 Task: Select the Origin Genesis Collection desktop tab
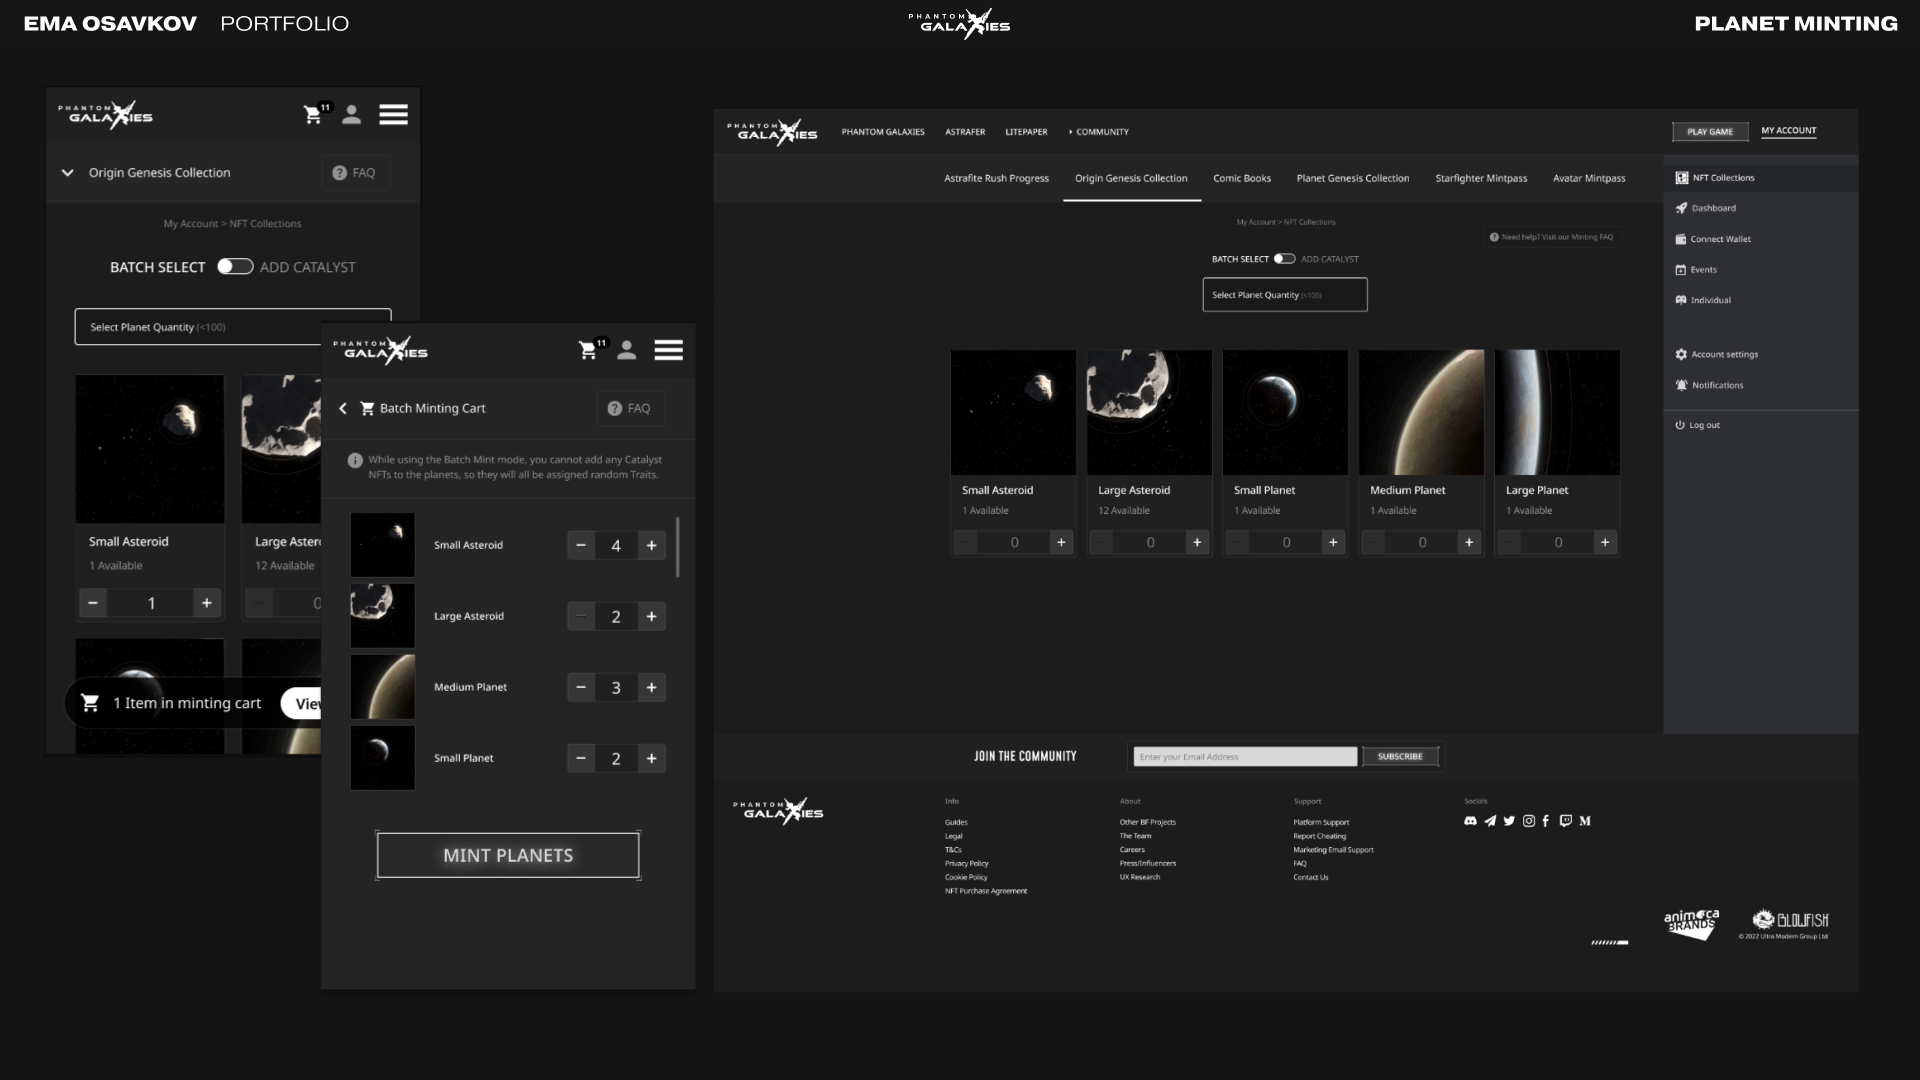1131,178
